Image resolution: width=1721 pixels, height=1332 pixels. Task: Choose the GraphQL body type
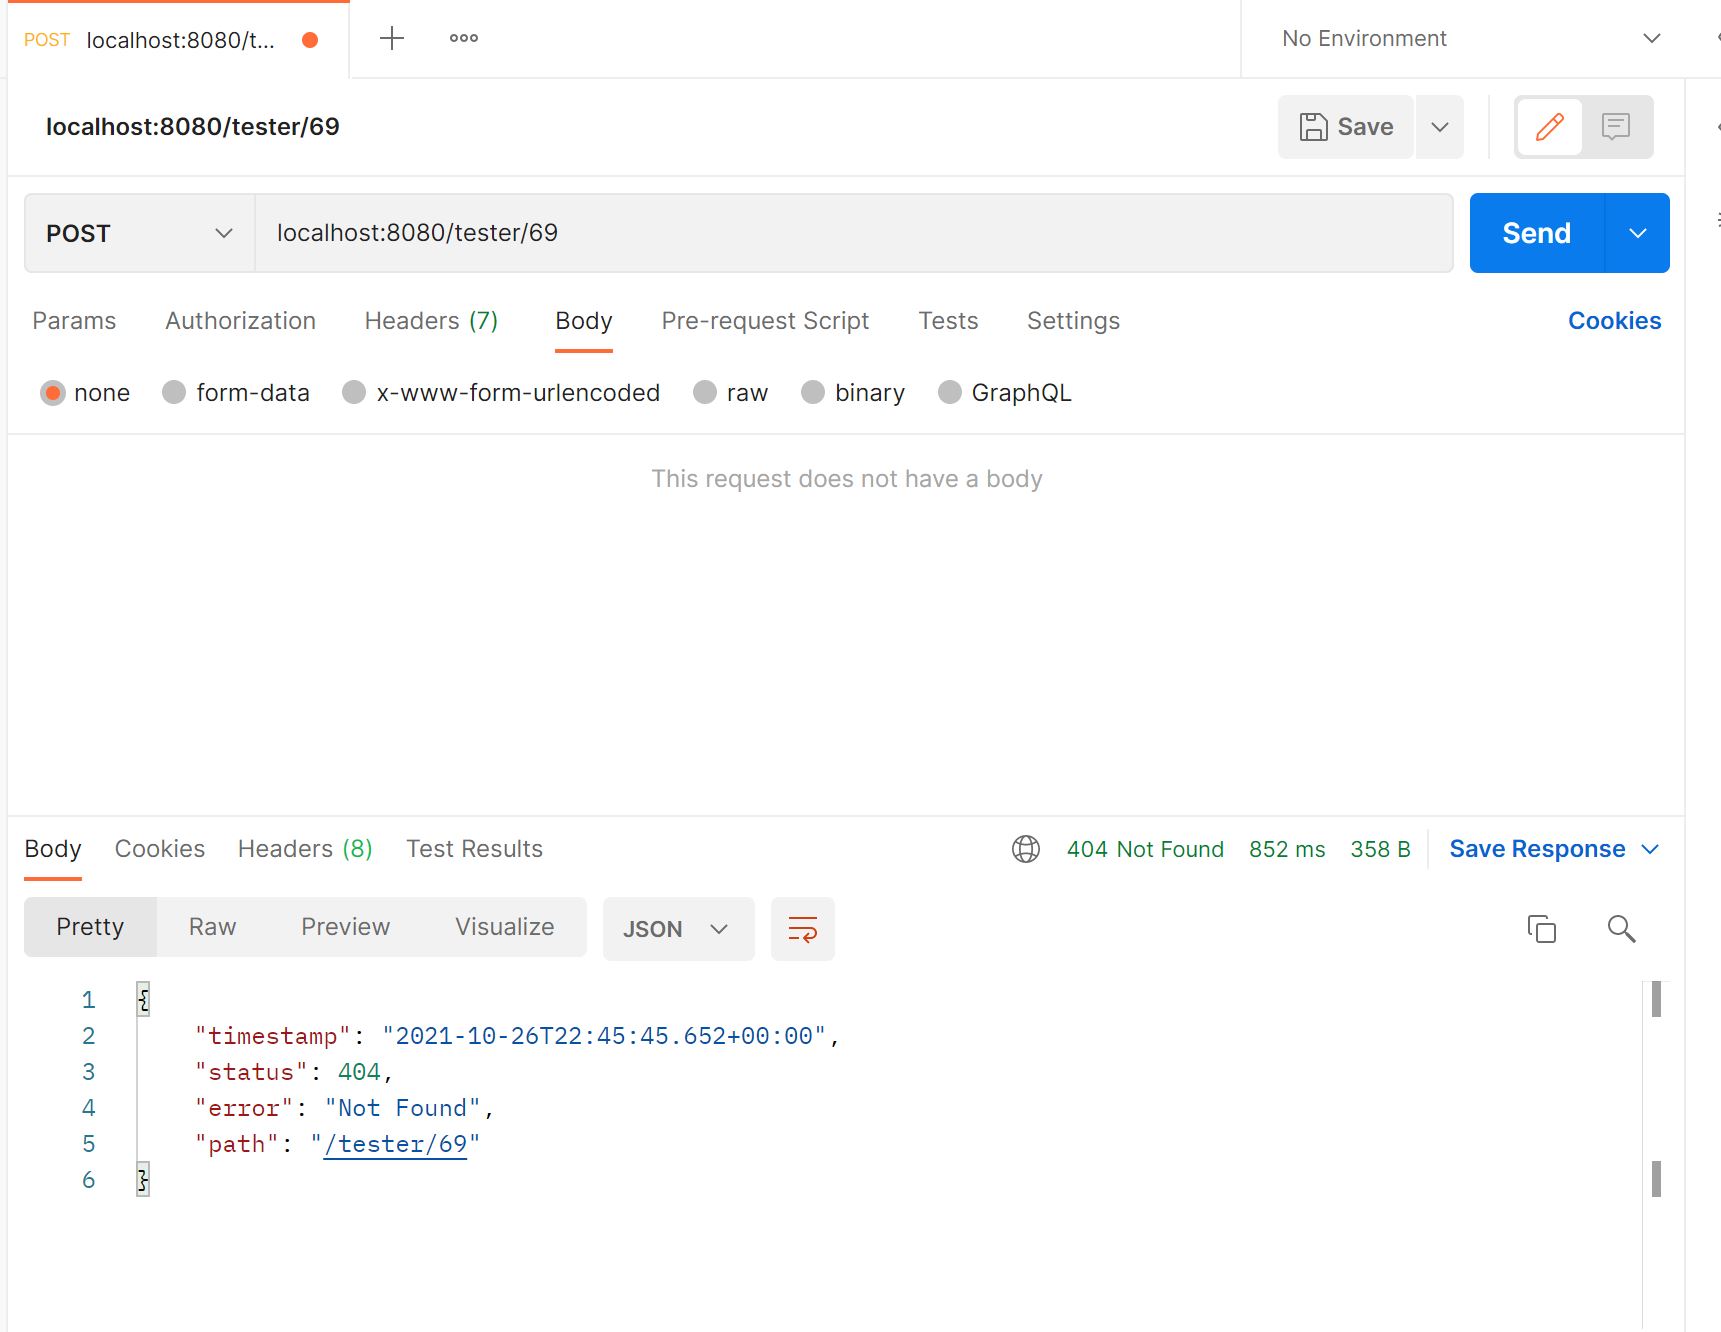[1005, 393]
